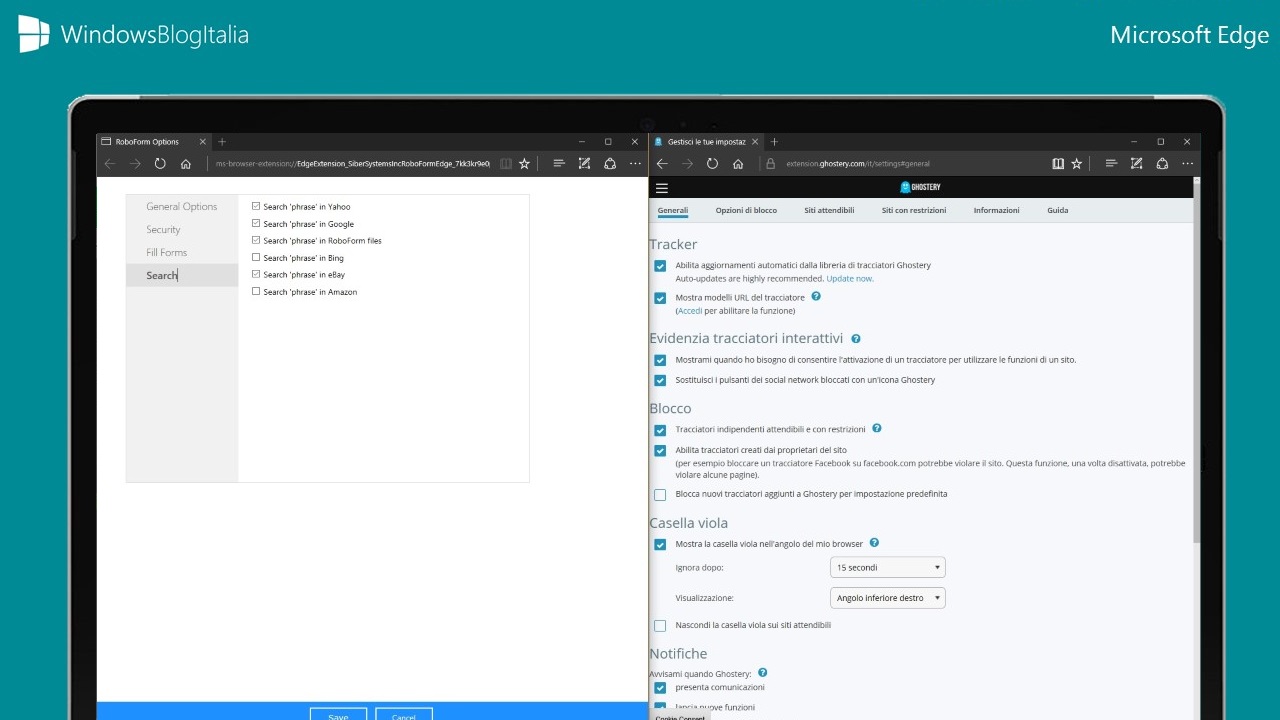Select General Options in RoboForm sidebar
Screen dimensions: 1280x720
182,207
